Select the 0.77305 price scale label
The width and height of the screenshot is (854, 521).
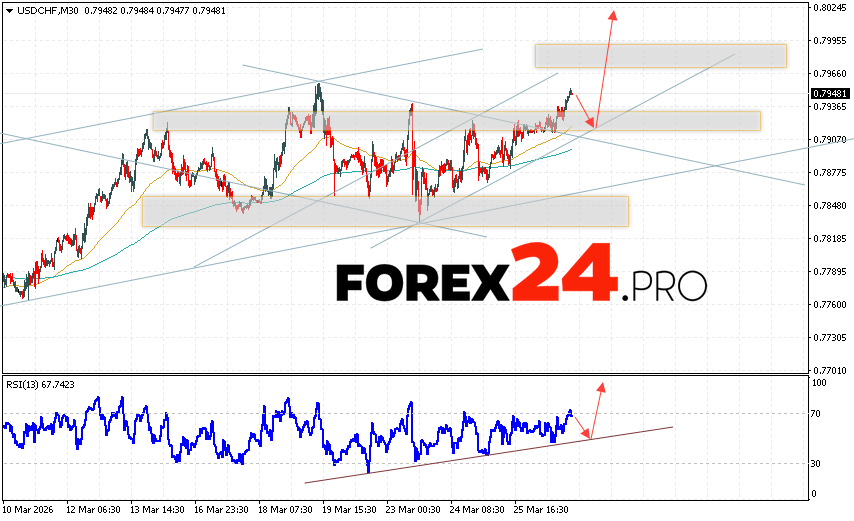pyautogui.click(x=829, y=338)
